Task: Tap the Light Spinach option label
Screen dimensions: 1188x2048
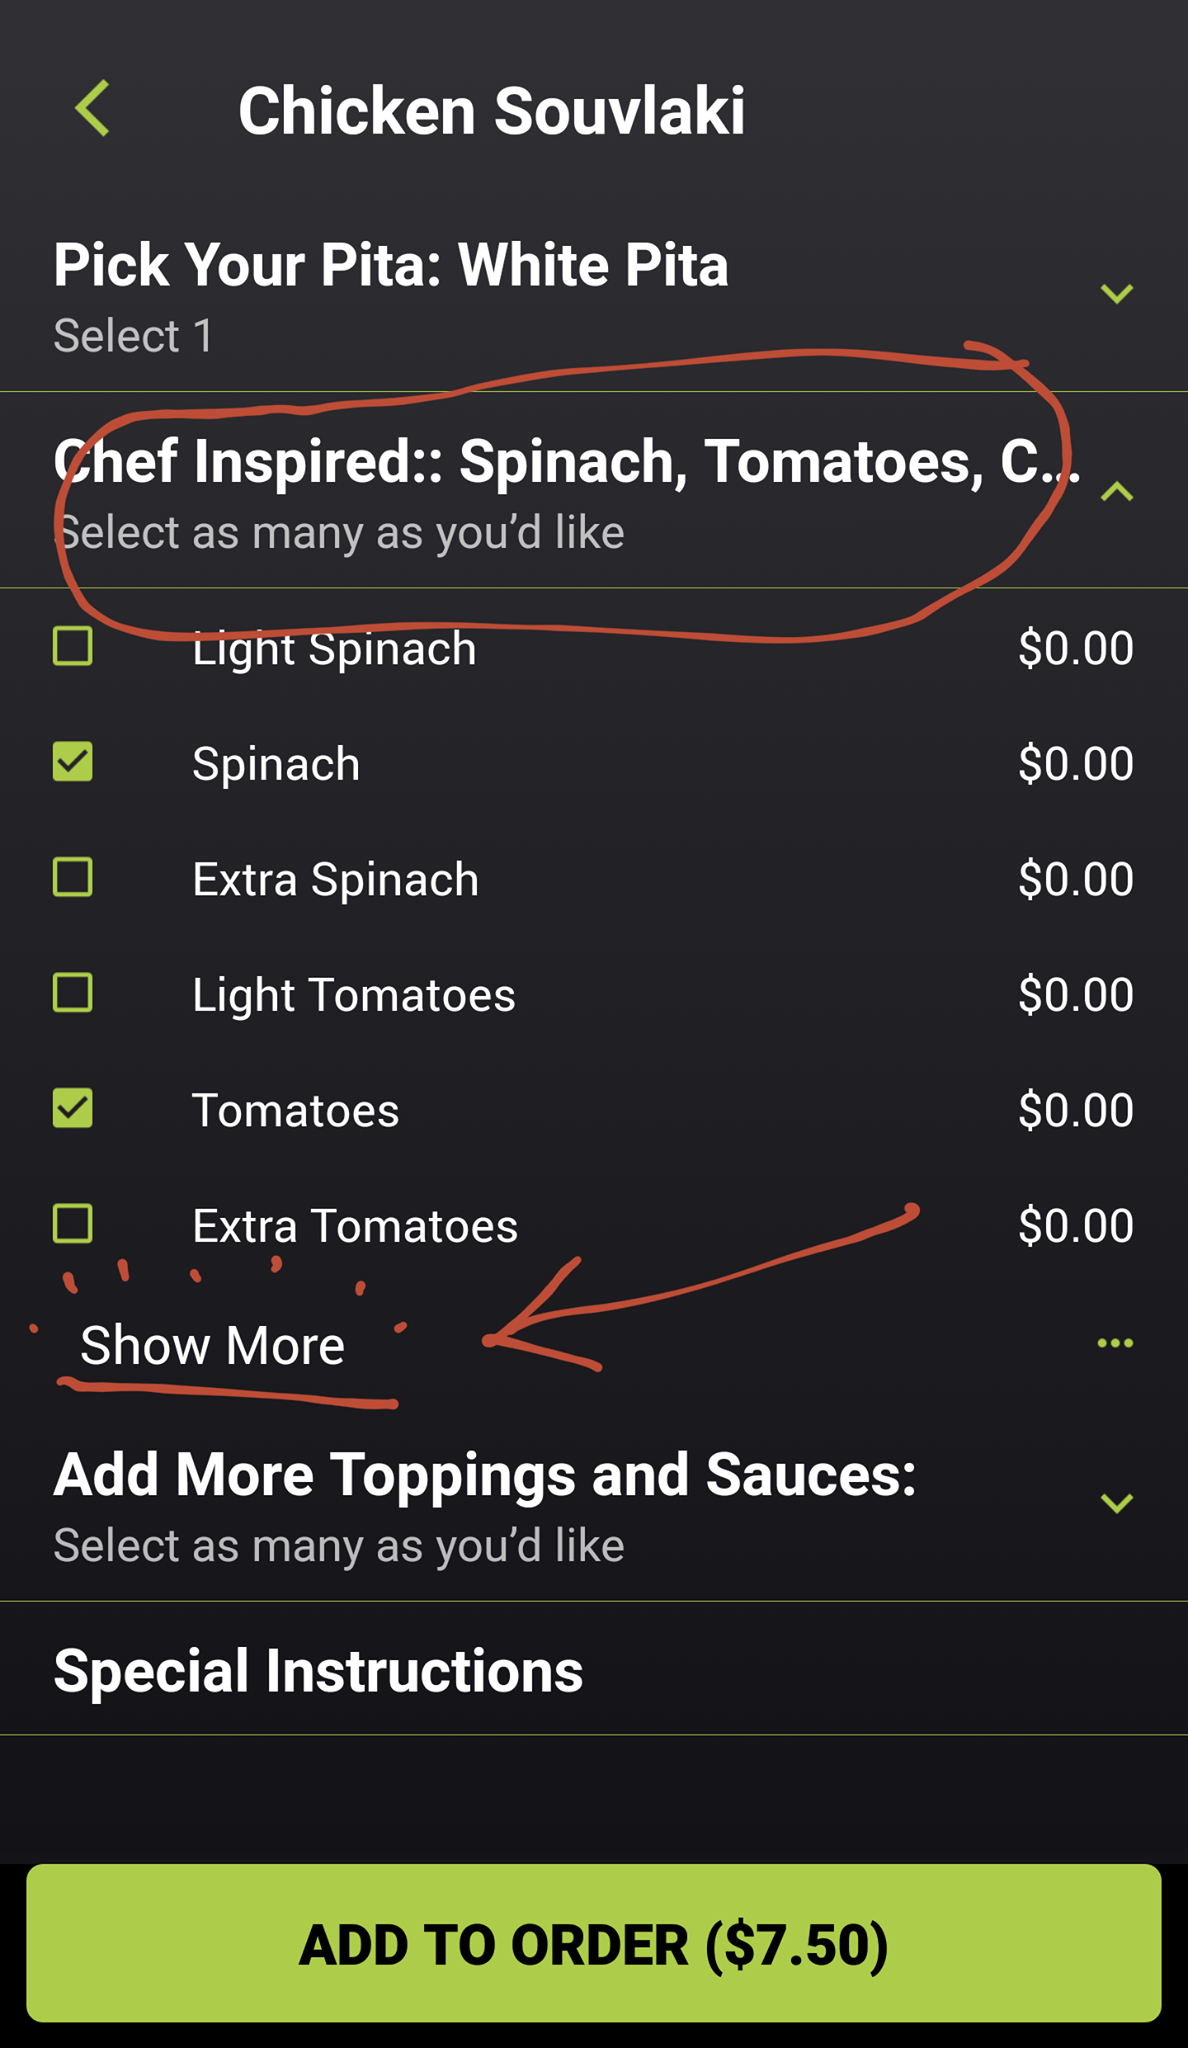Action: pos(334,649)
